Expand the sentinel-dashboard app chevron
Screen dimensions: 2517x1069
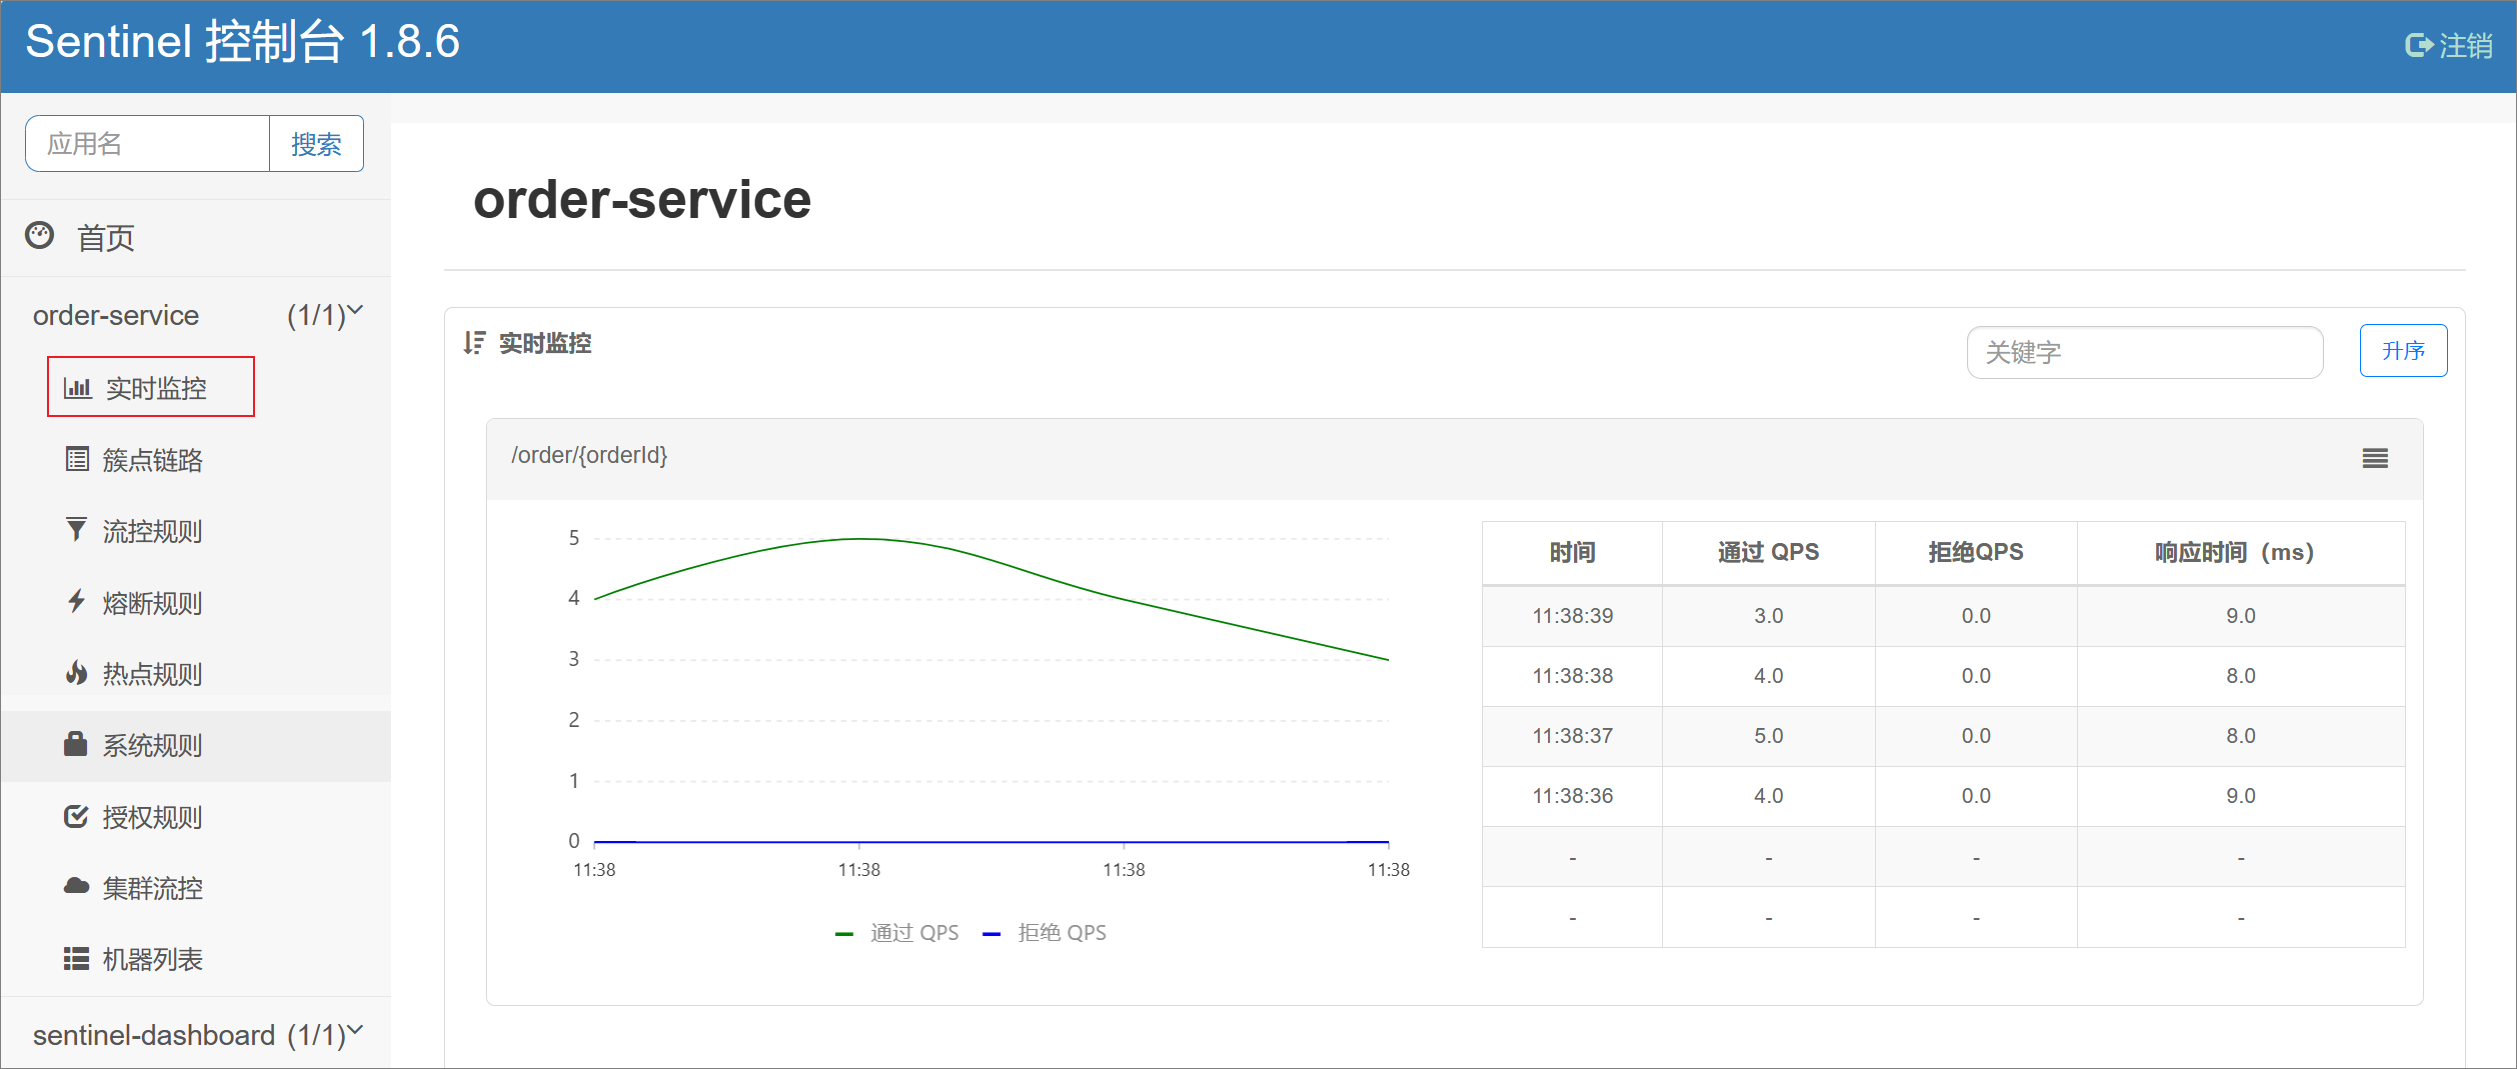click(x=354, y=1029)
